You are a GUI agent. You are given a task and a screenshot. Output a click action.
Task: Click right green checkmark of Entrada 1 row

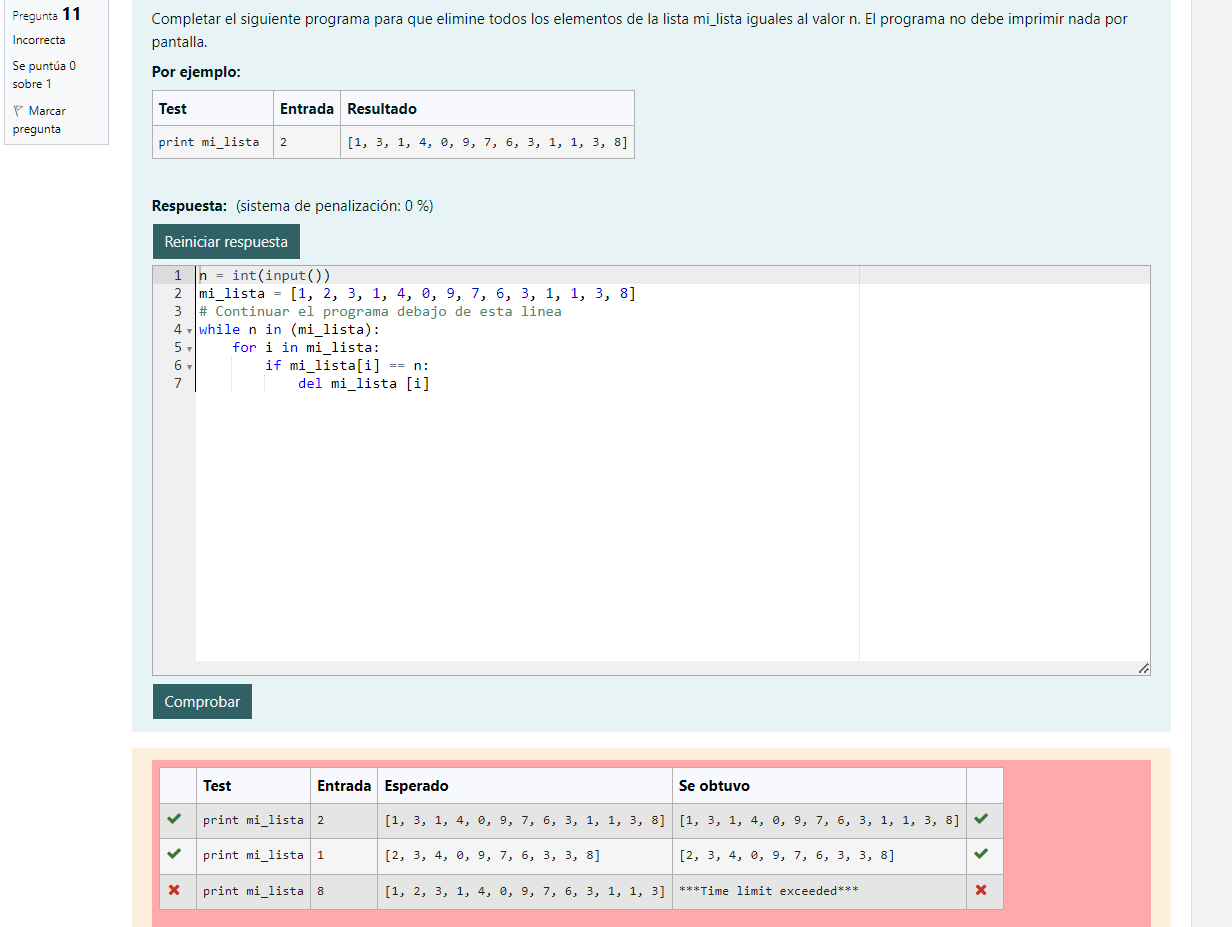point(981,854)
